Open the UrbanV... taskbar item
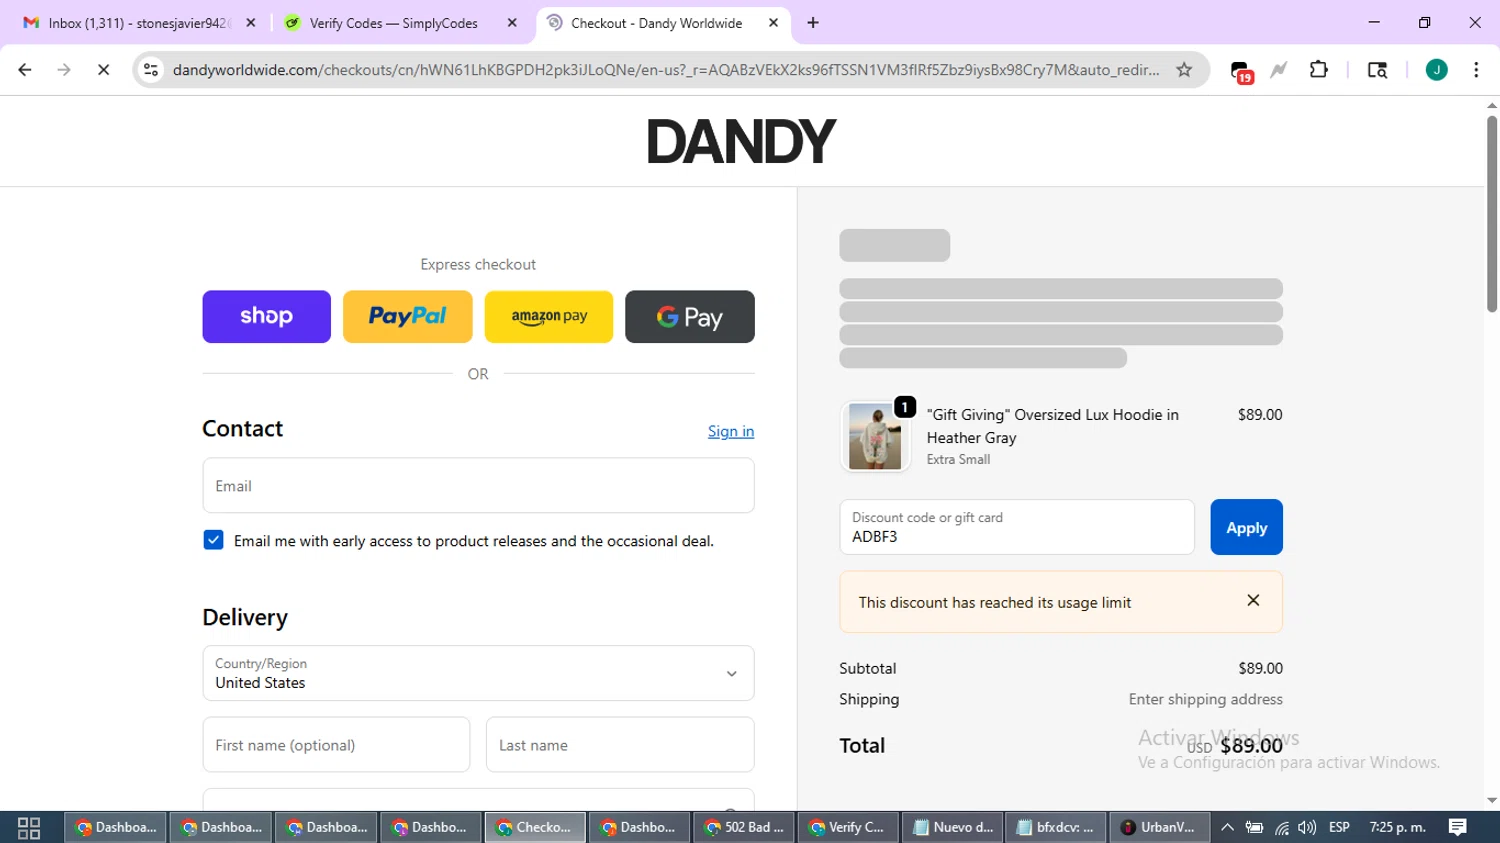The width and height of the screenshot is (1500, 843). coord(1159,827)
